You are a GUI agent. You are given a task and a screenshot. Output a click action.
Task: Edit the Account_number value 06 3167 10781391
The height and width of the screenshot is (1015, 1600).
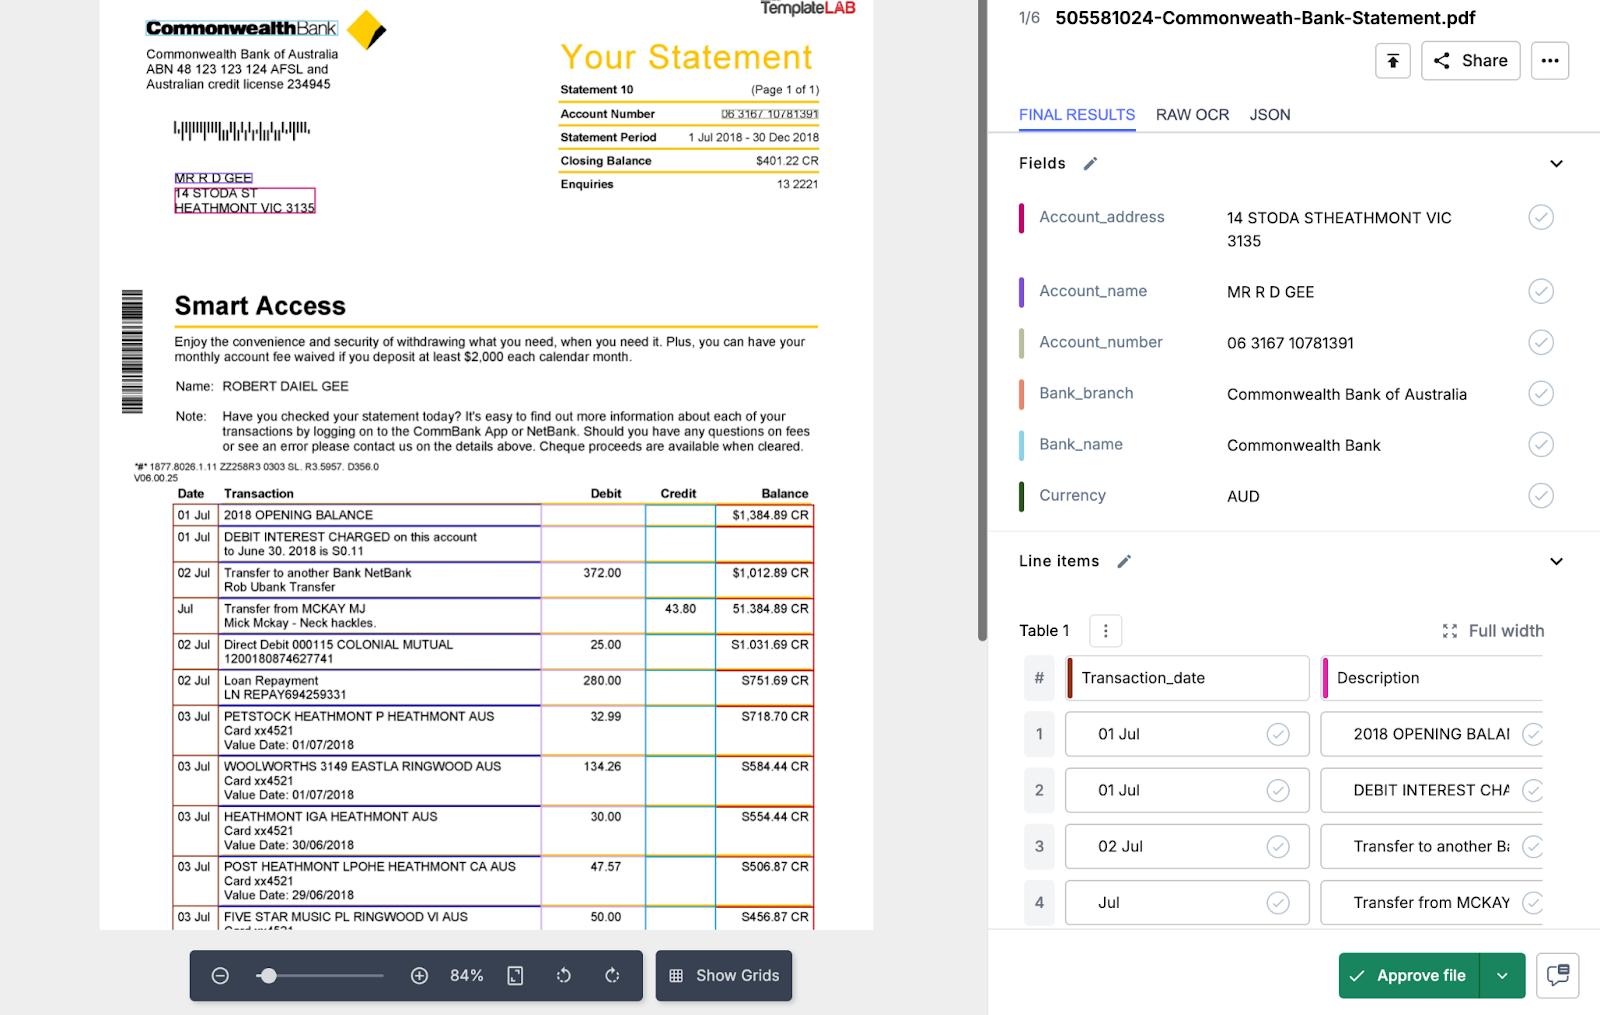coord(1290,343)
